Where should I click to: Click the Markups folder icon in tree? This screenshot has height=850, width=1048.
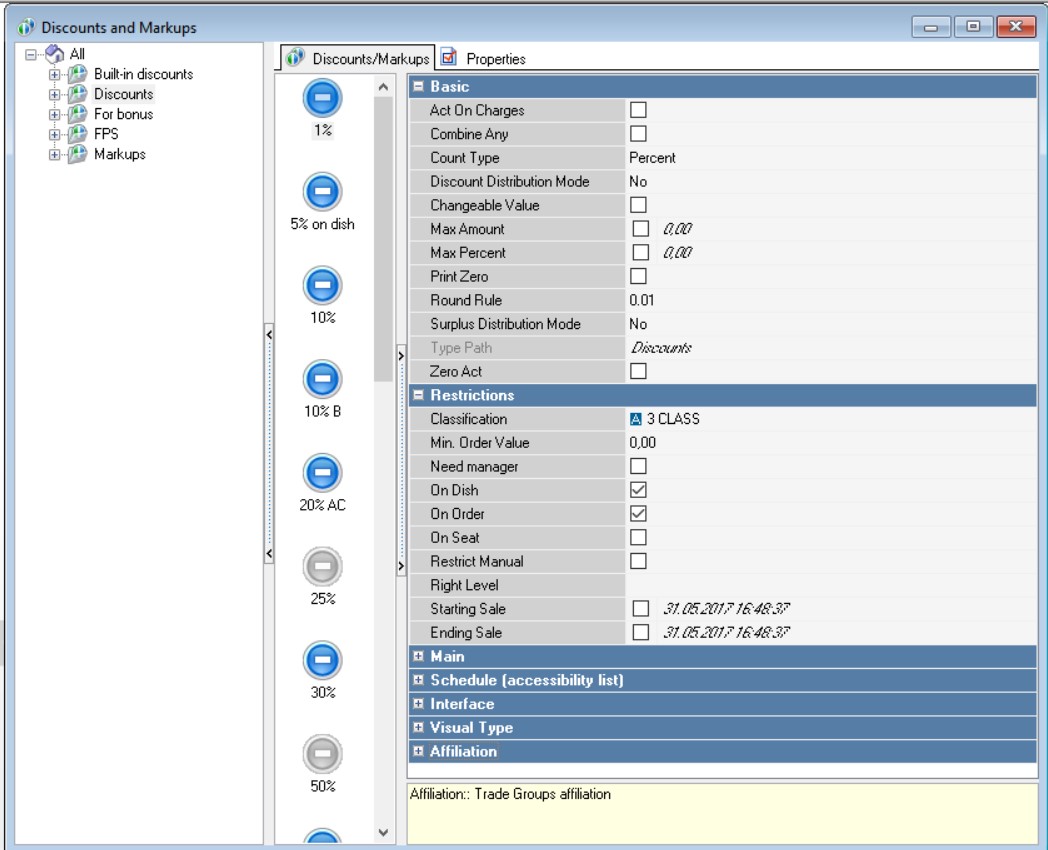pyautogui.click(x=77, y=153)
